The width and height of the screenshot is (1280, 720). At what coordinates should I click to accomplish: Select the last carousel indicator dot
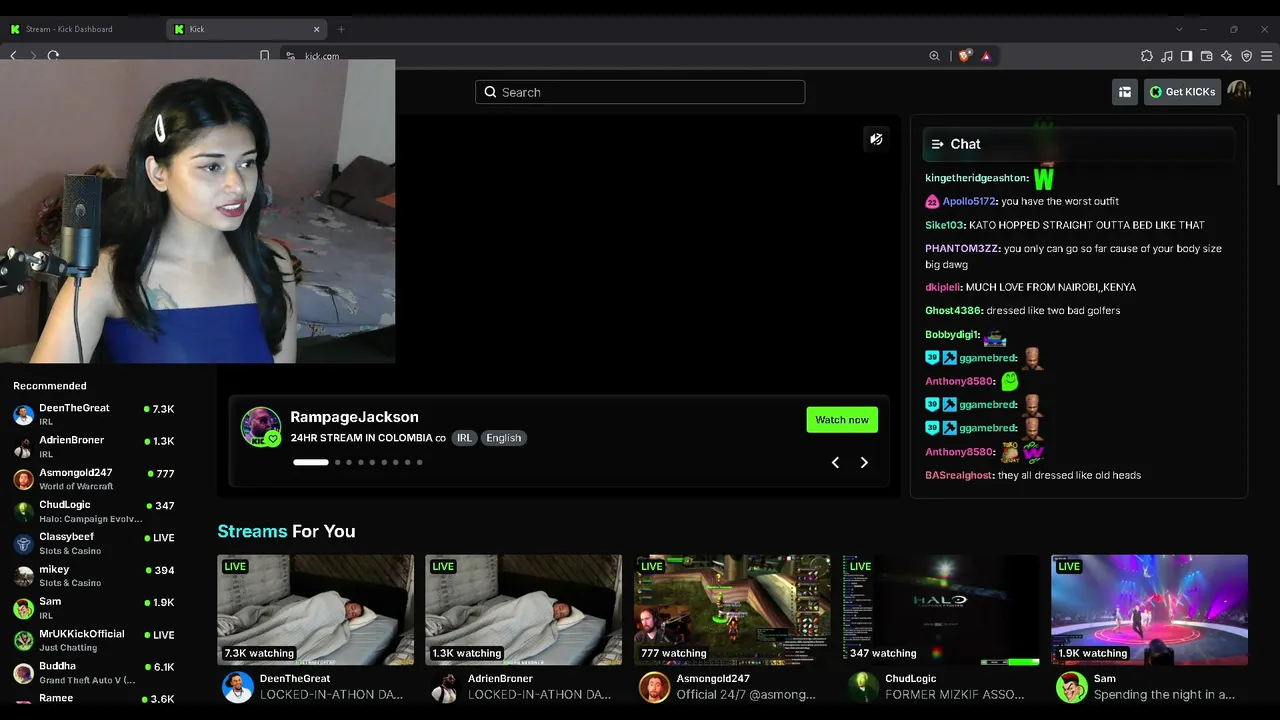[x=420, y=462]
